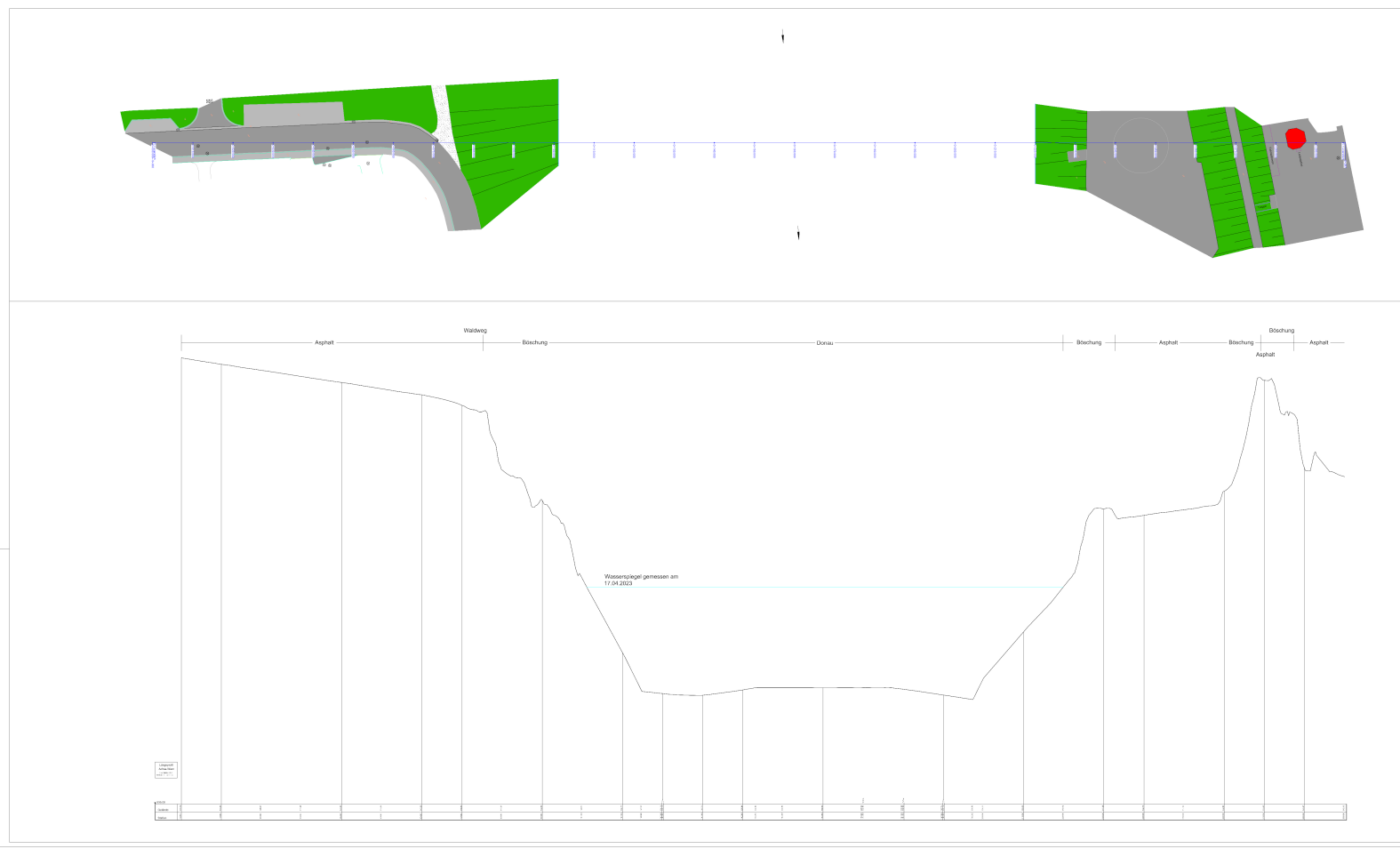The image size is (1400, 857).
Task: Click the 'Donau' label in the profile header
Action: click(x=825, y=343)
